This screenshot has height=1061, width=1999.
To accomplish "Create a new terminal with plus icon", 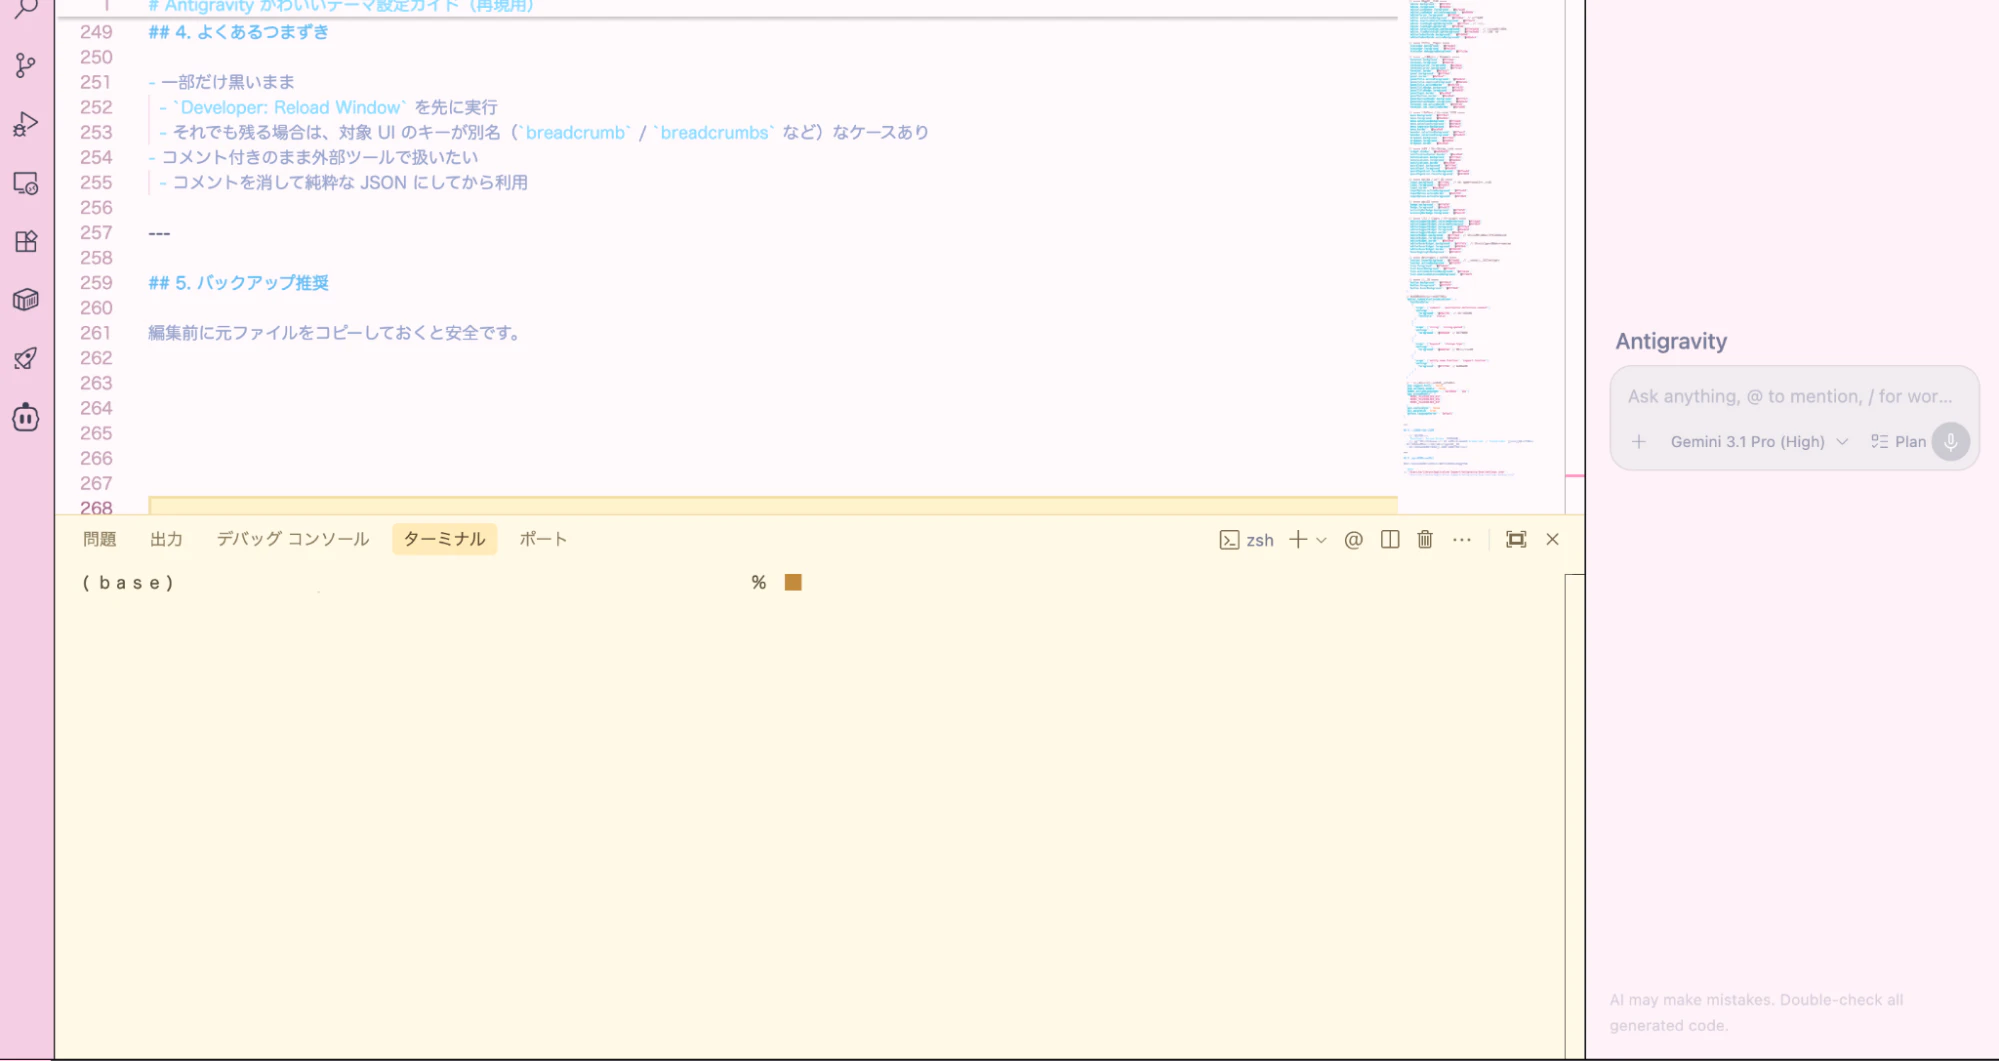I will (1298, 540).
